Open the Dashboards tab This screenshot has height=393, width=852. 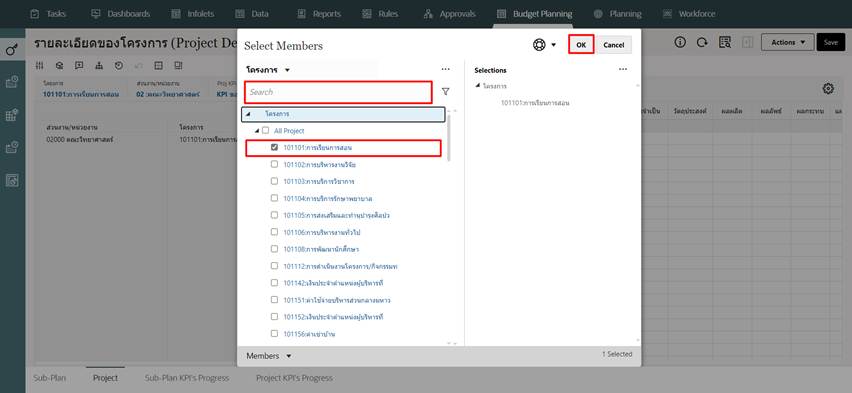[120, 14]
